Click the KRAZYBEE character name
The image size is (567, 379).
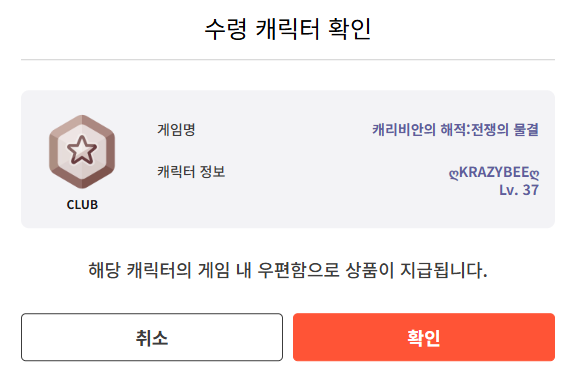point(494,173)
